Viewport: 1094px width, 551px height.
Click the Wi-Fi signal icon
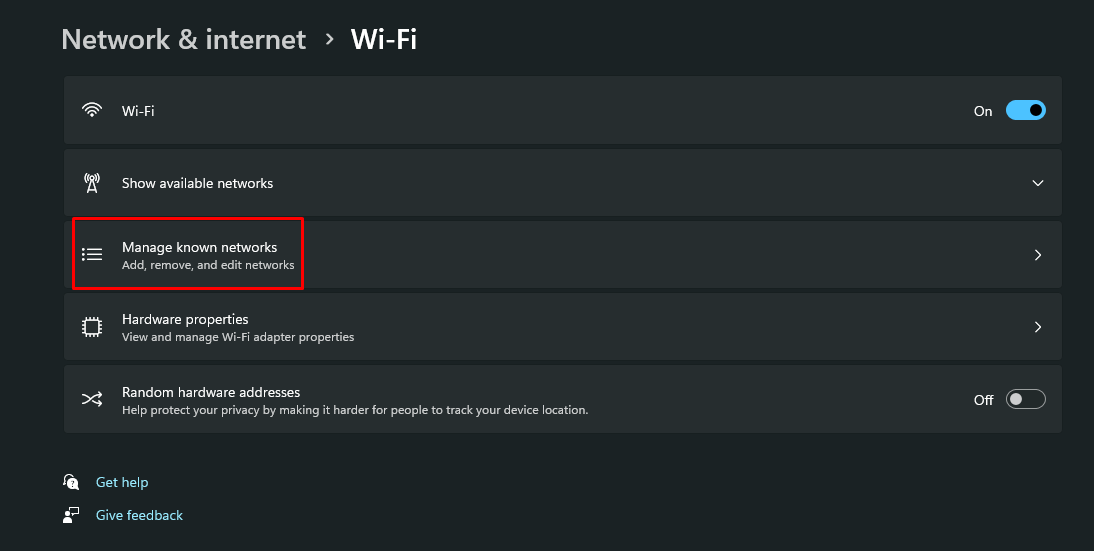92,110
